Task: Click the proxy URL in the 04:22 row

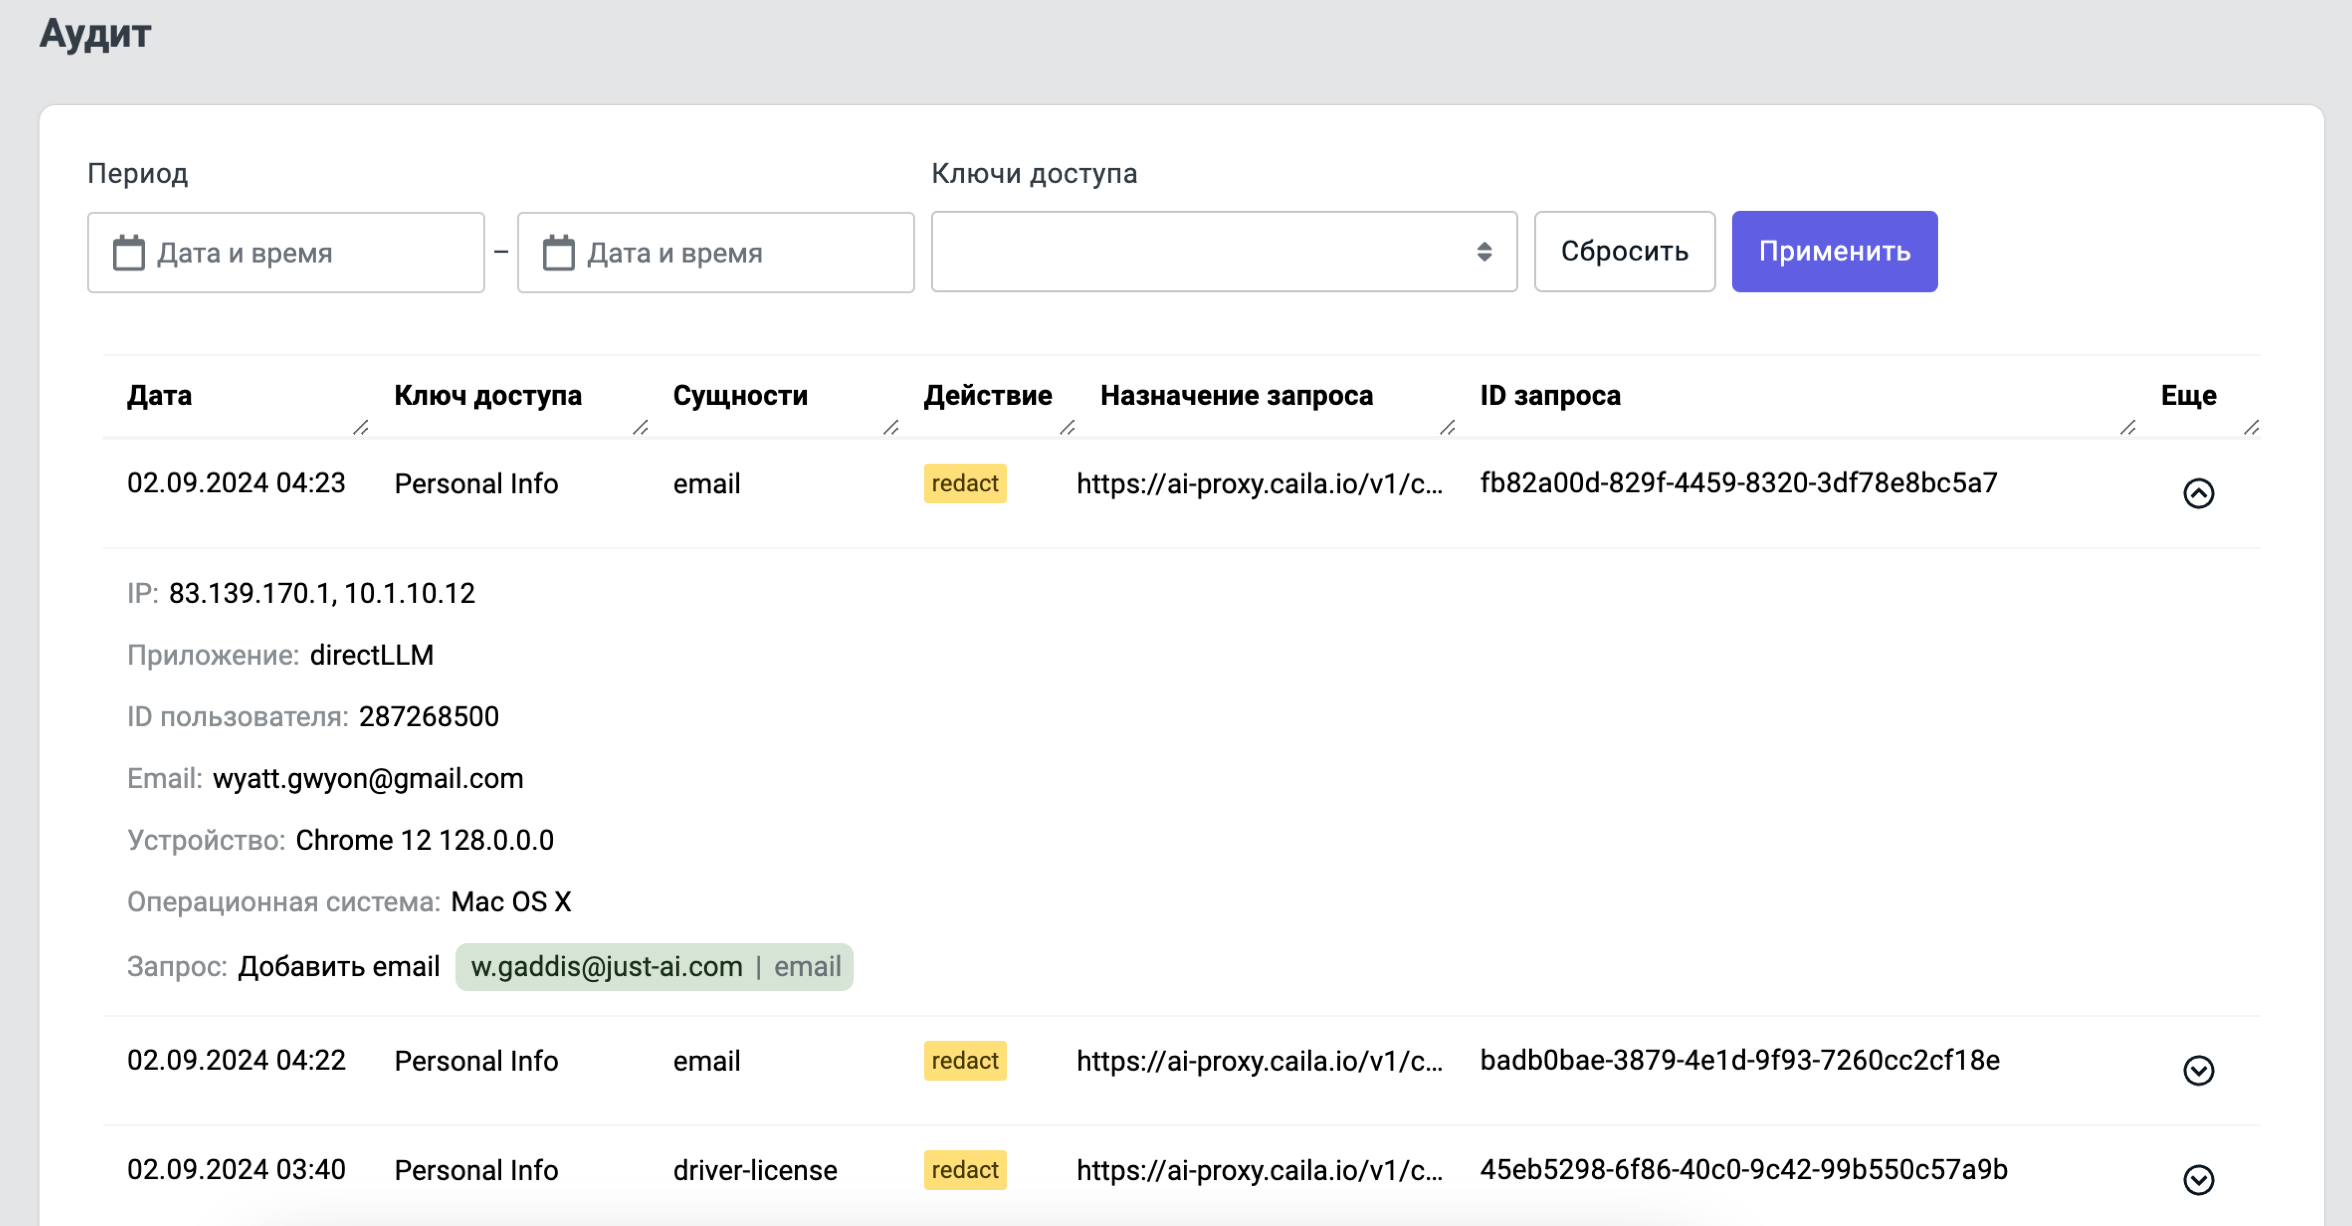Action: coord(1259,1061)
